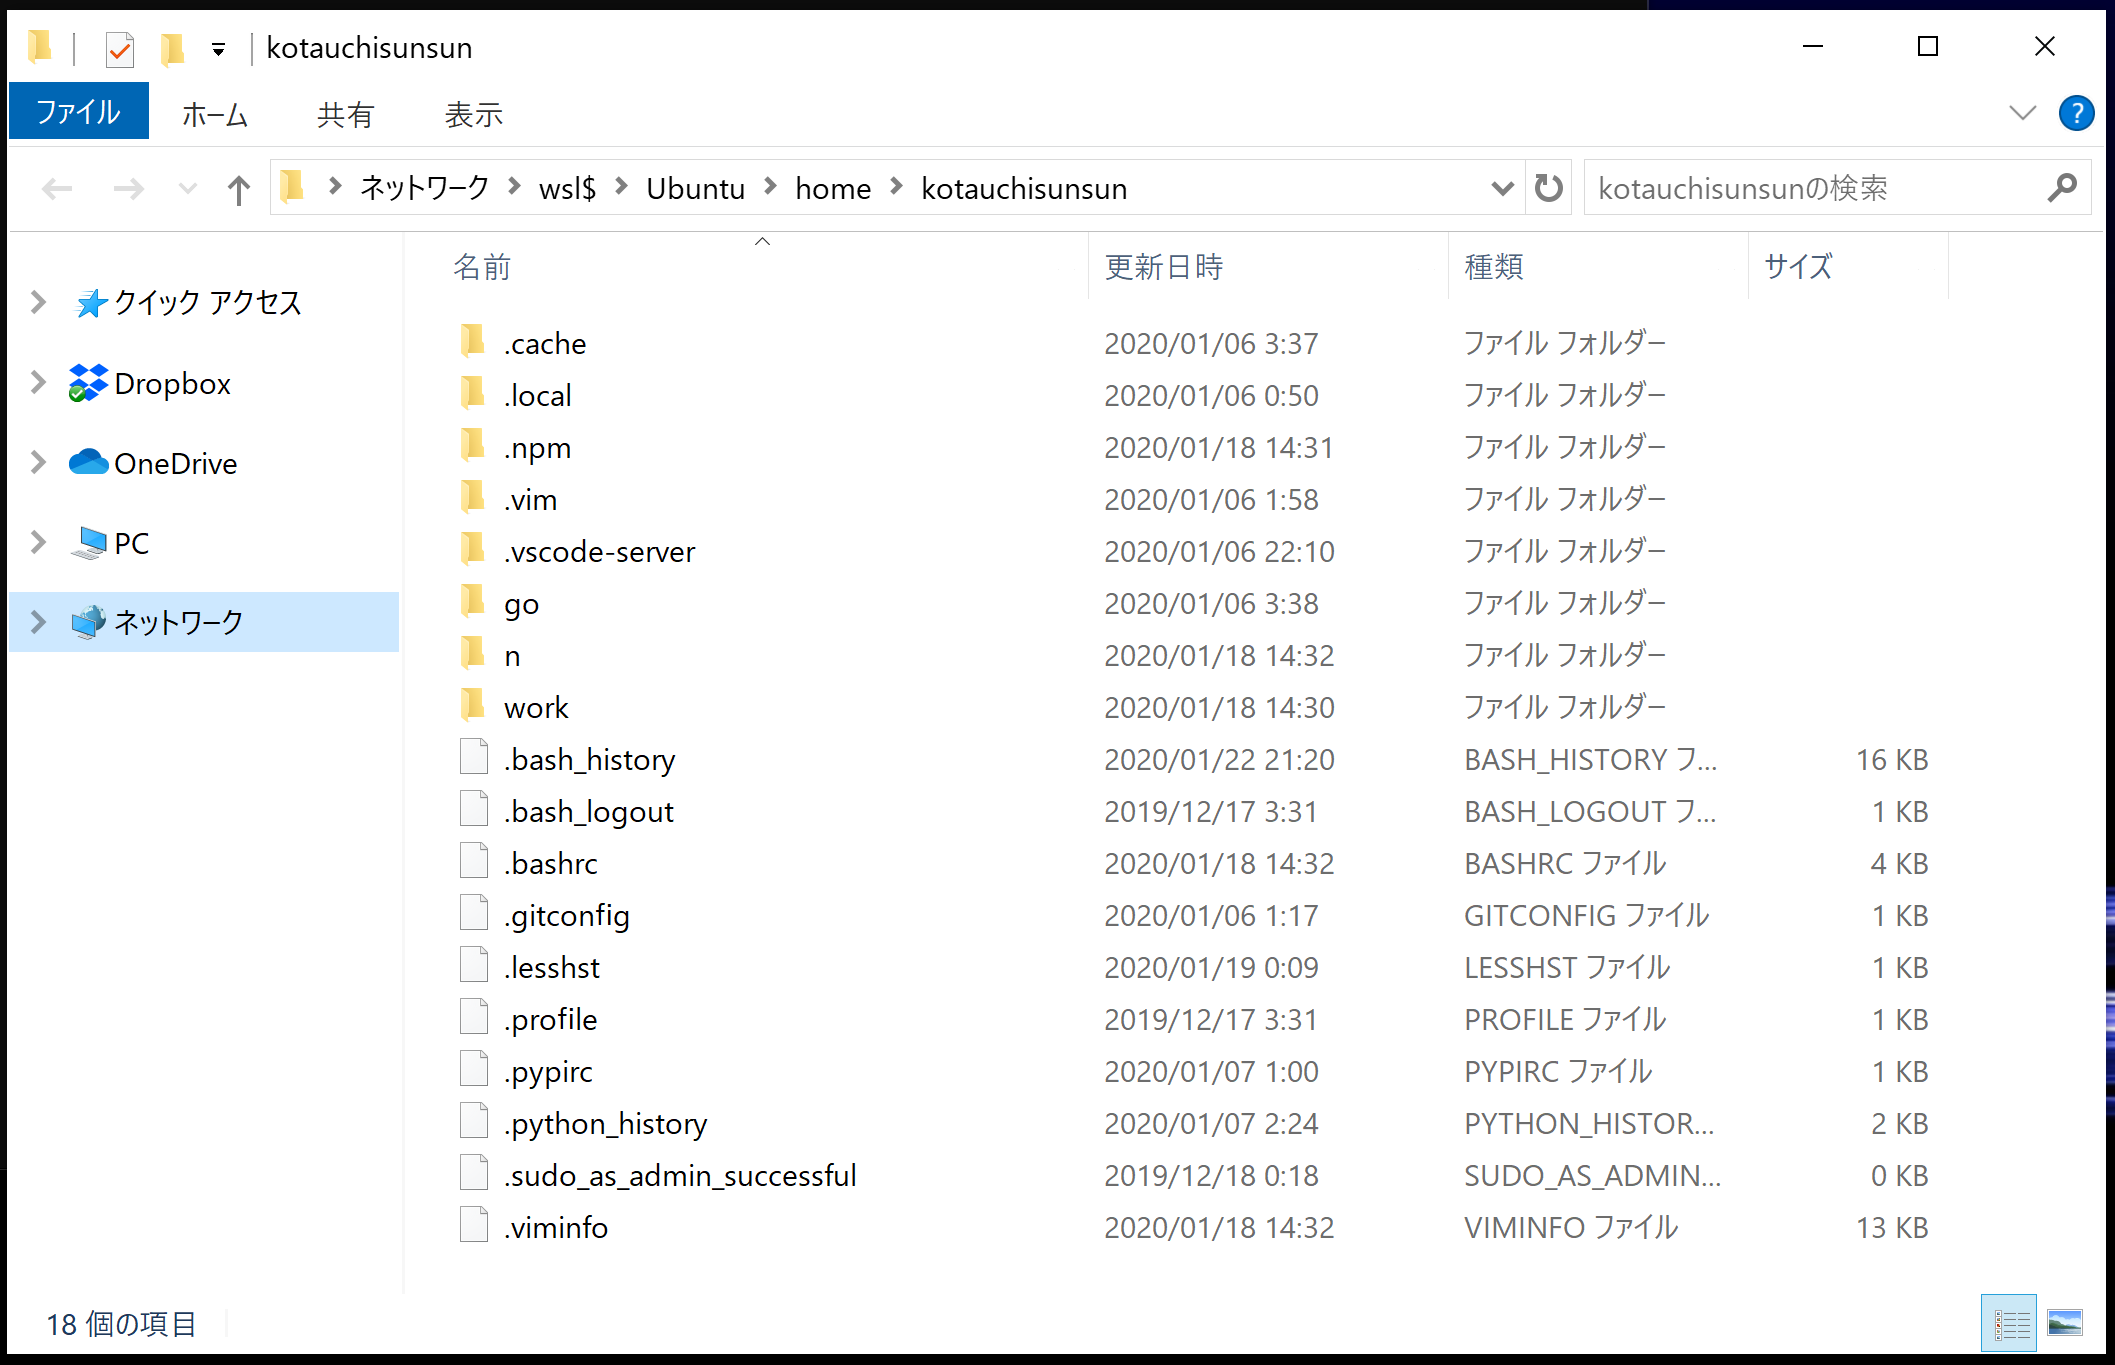Switch to Large thumbnails view icon
Viewport: 2115px width, 1365px height.
[2064, 1324]
